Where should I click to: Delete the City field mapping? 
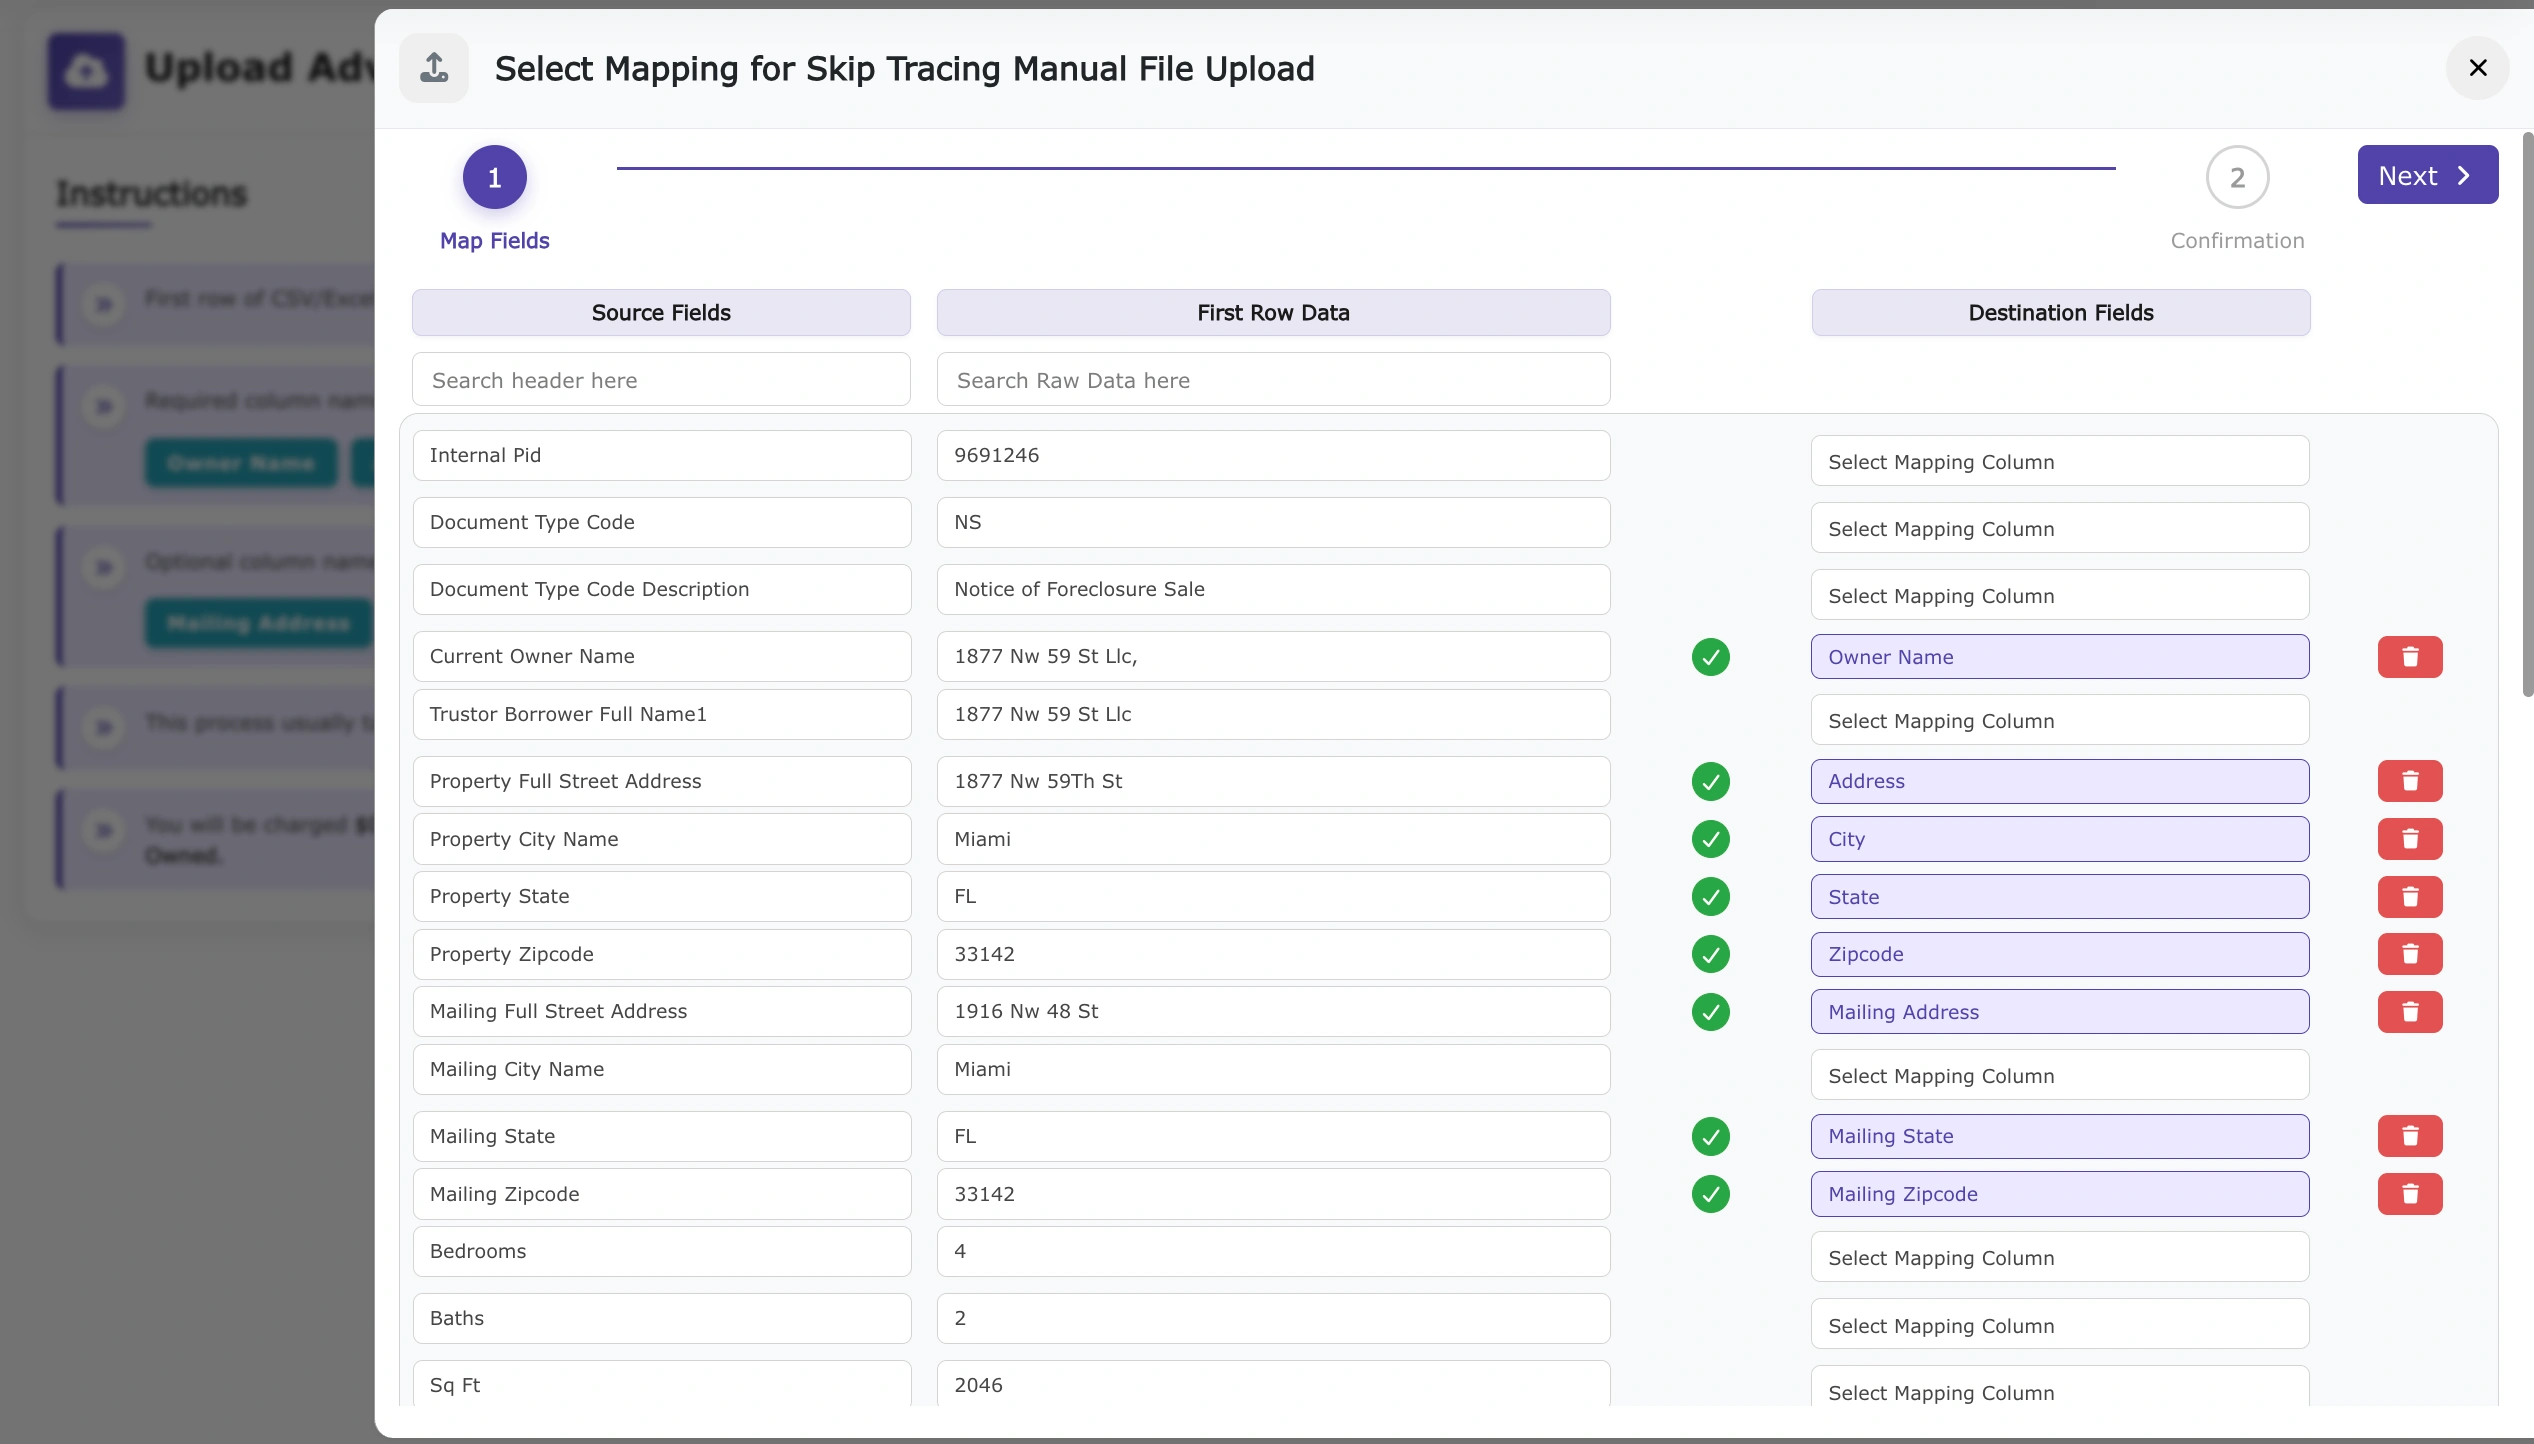(x=2410, y=839)
